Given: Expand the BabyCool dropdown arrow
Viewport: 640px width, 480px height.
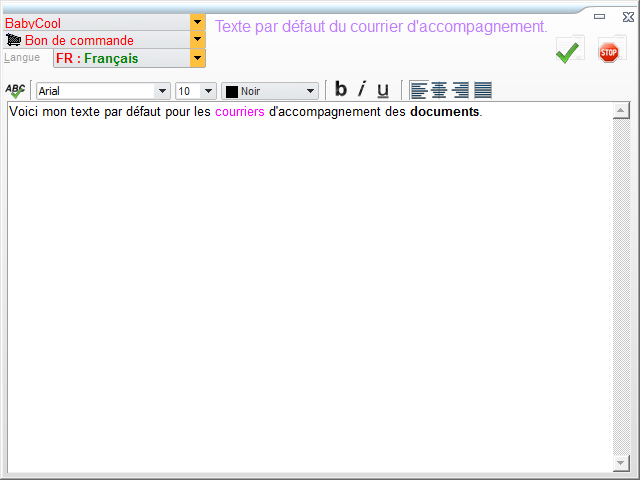Looking at the screenshot, I should point(197,21).
